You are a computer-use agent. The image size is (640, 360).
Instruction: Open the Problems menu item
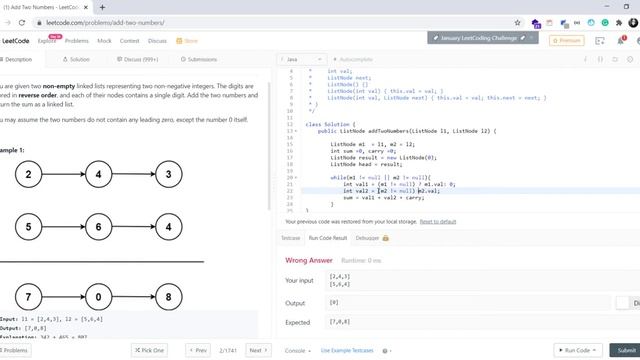(77, 41)
